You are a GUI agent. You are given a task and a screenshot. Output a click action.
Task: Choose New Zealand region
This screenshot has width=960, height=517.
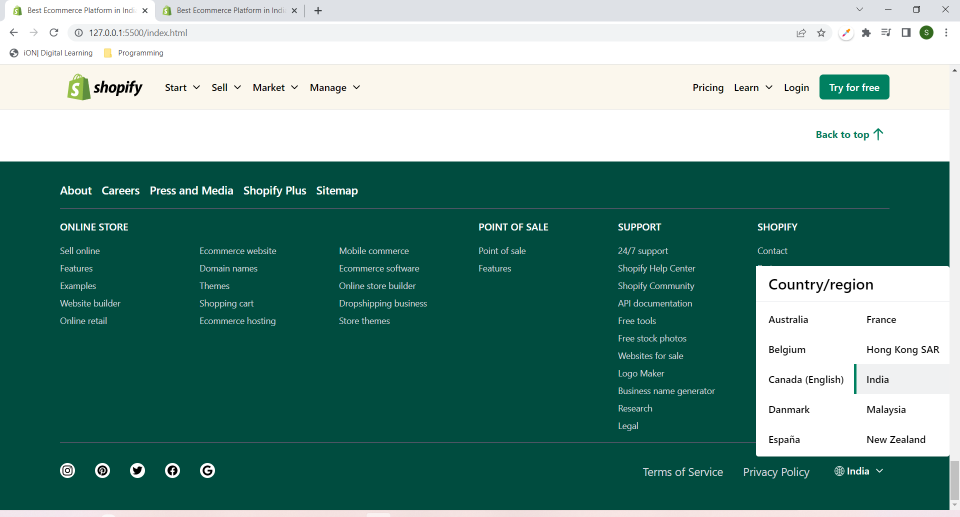(896, 440)
